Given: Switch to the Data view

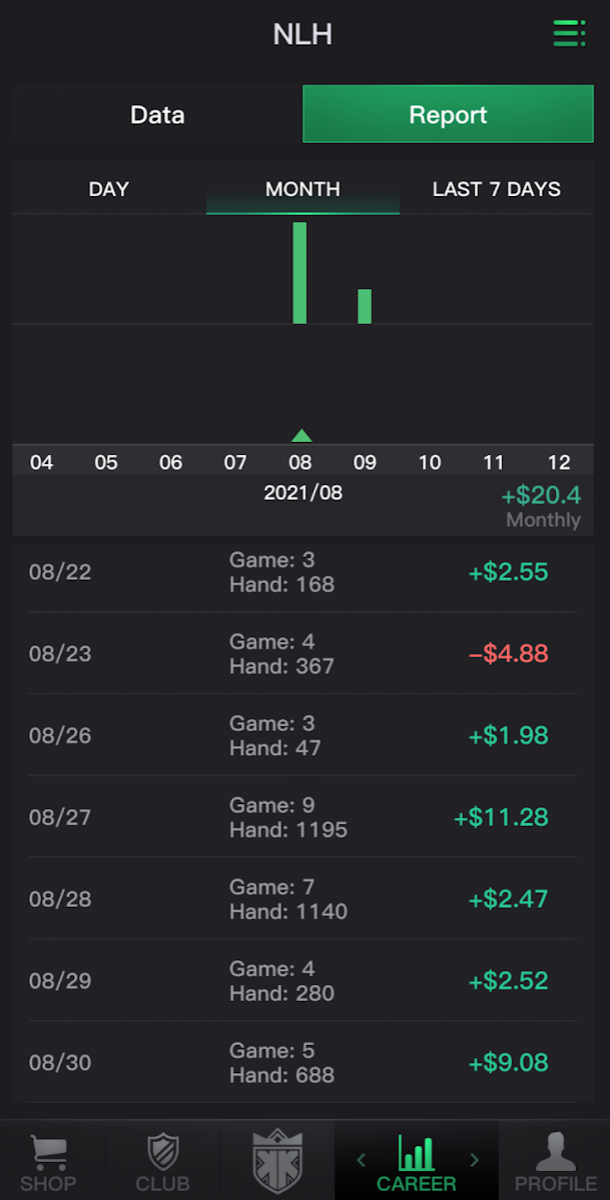Looking at the screenshot, I should [158, 114].
